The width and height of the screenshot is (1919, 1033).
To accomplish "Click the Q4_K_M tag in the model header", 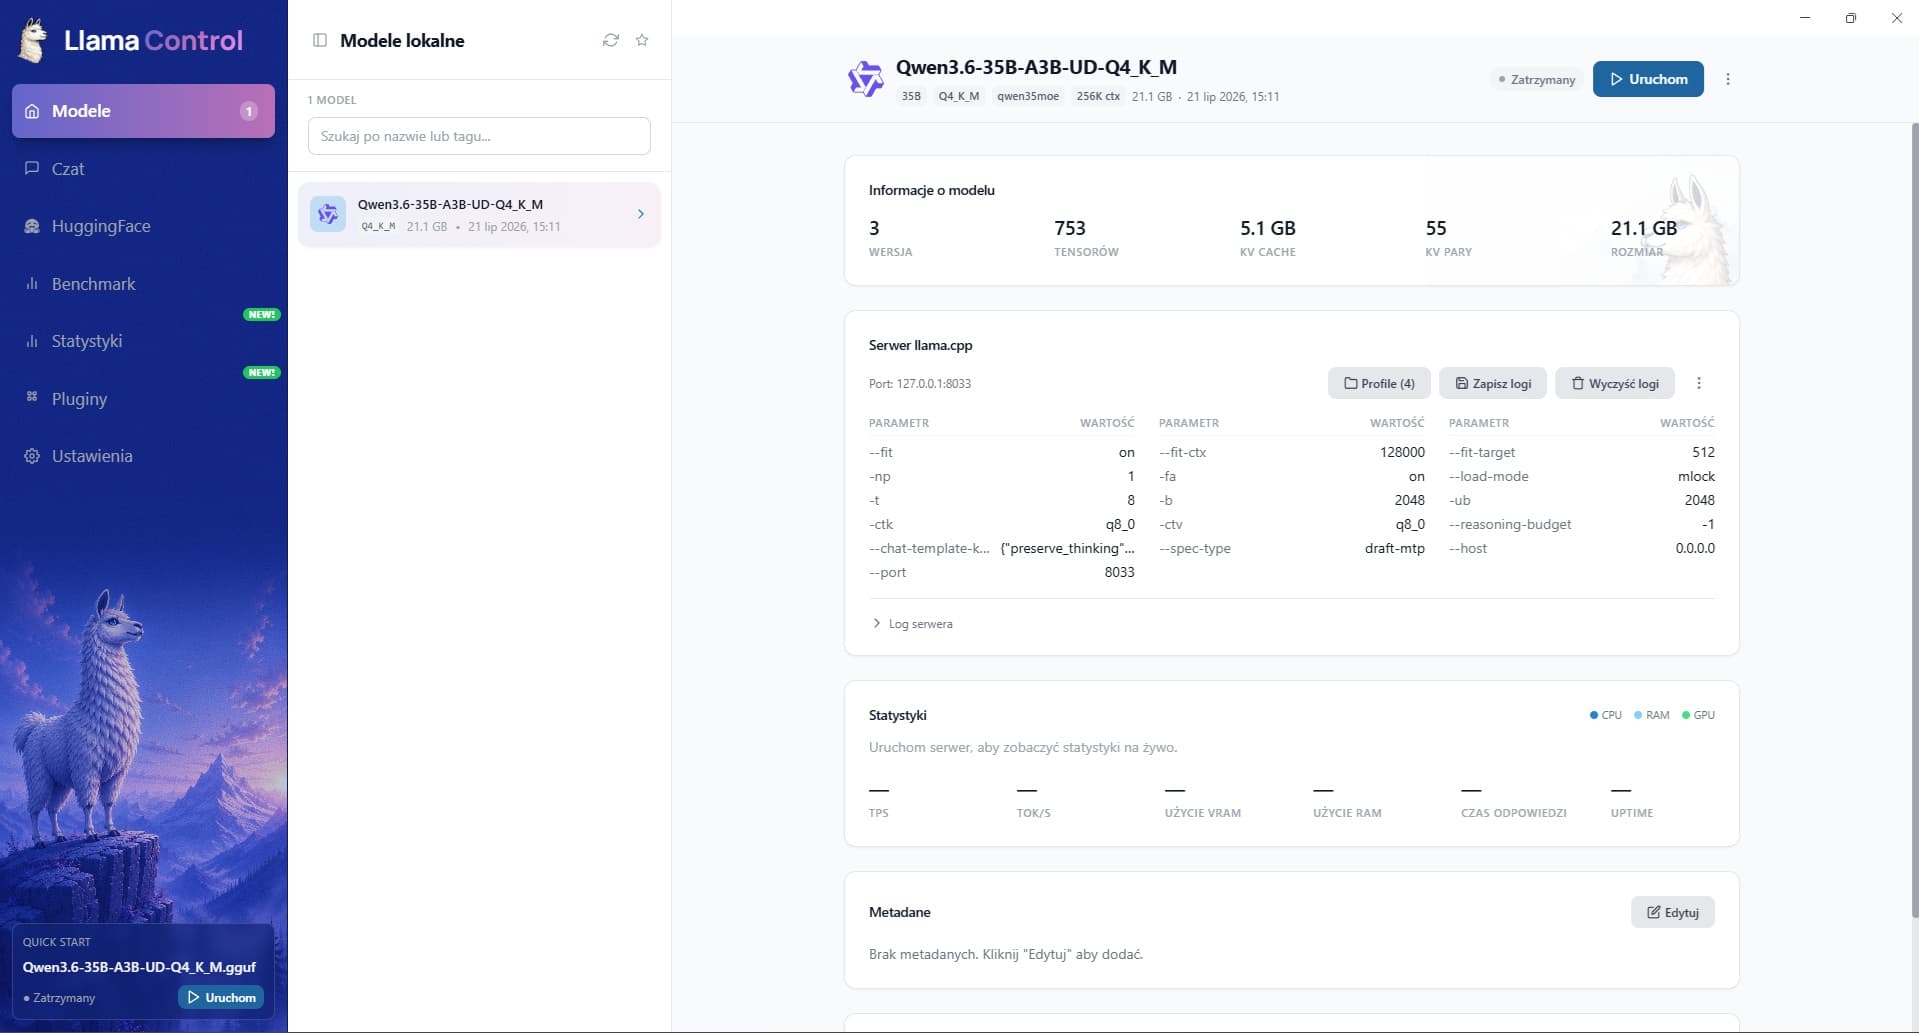I will tap(959, 96).
